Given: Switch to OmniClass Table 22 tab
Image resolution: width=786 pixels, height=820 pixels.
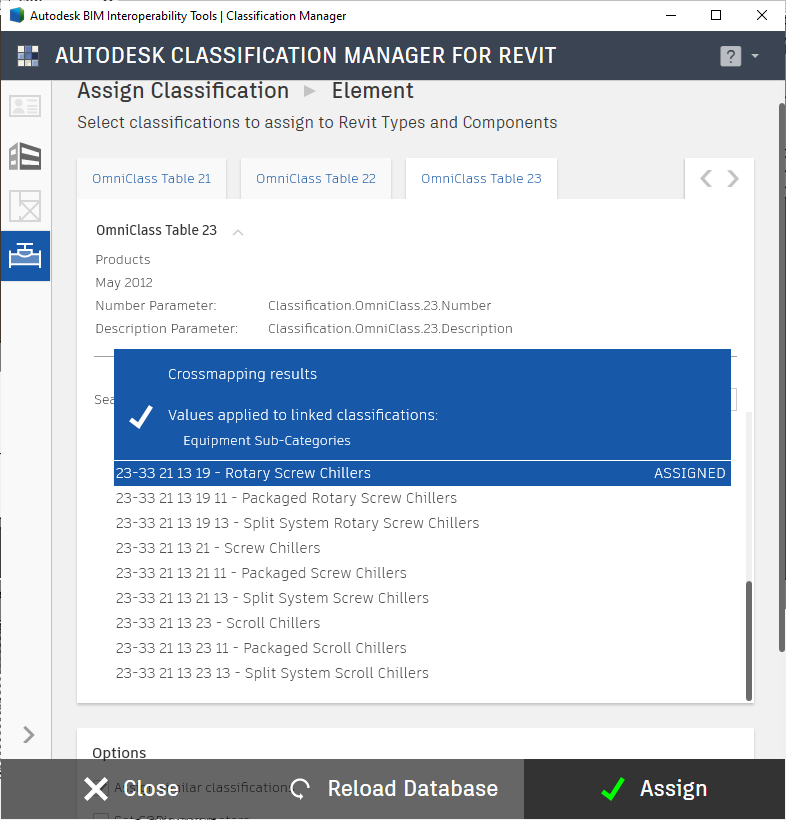Looking at the screenshot, I should (x=316, y=178).
